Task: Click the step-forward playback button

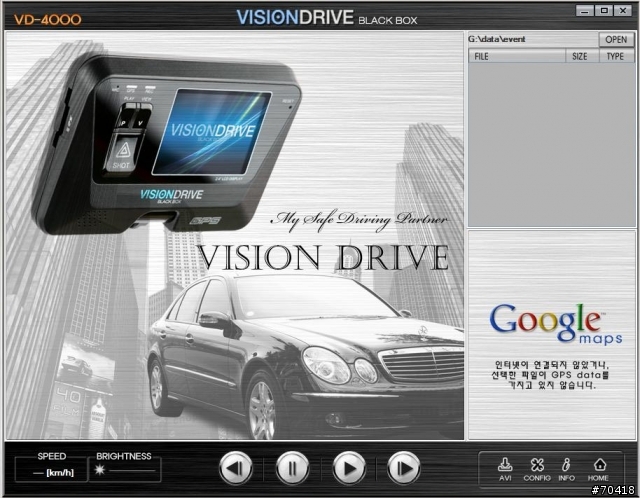Action: [403, 468]
